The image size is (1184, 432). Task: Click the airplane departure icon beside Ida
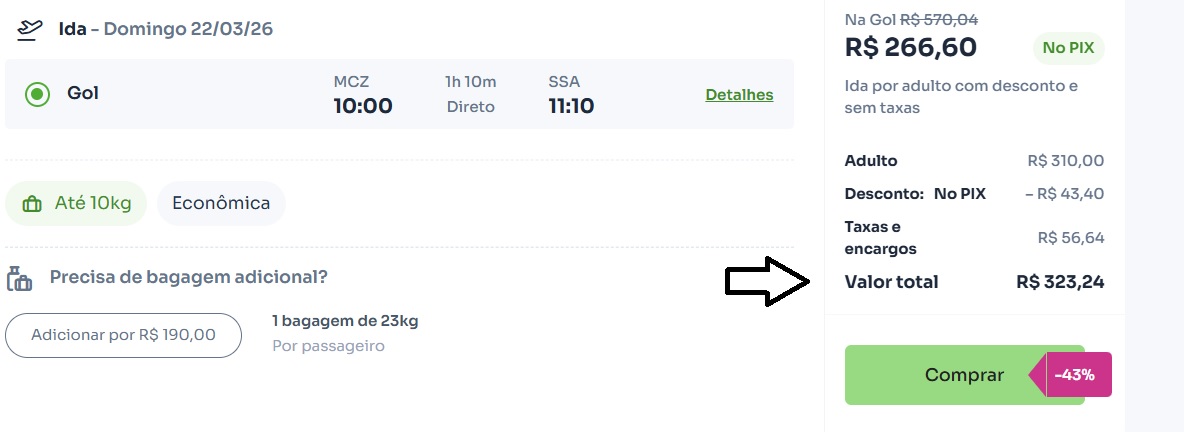pyautogui.click(x=30, y=28)
